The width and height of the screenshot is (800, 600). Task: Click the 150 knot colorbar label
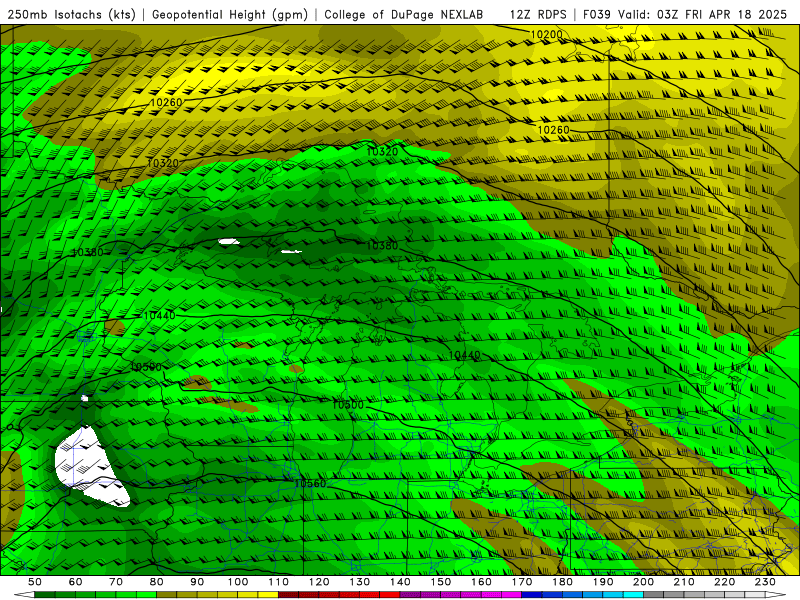(441, 582)
